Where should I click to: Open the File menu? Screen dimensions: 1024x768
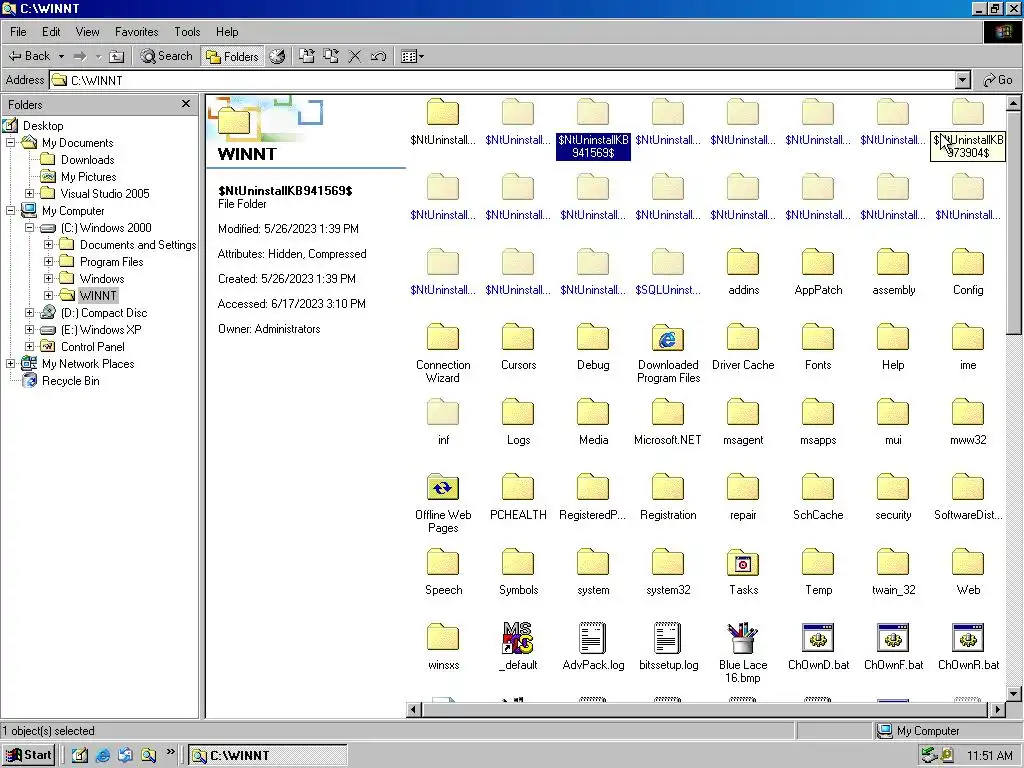click(x=18, y=31)
